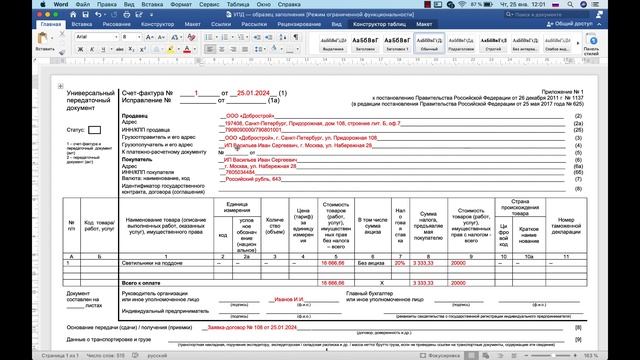Click the spelling check icon in status bar

click(x=135, y=356)
